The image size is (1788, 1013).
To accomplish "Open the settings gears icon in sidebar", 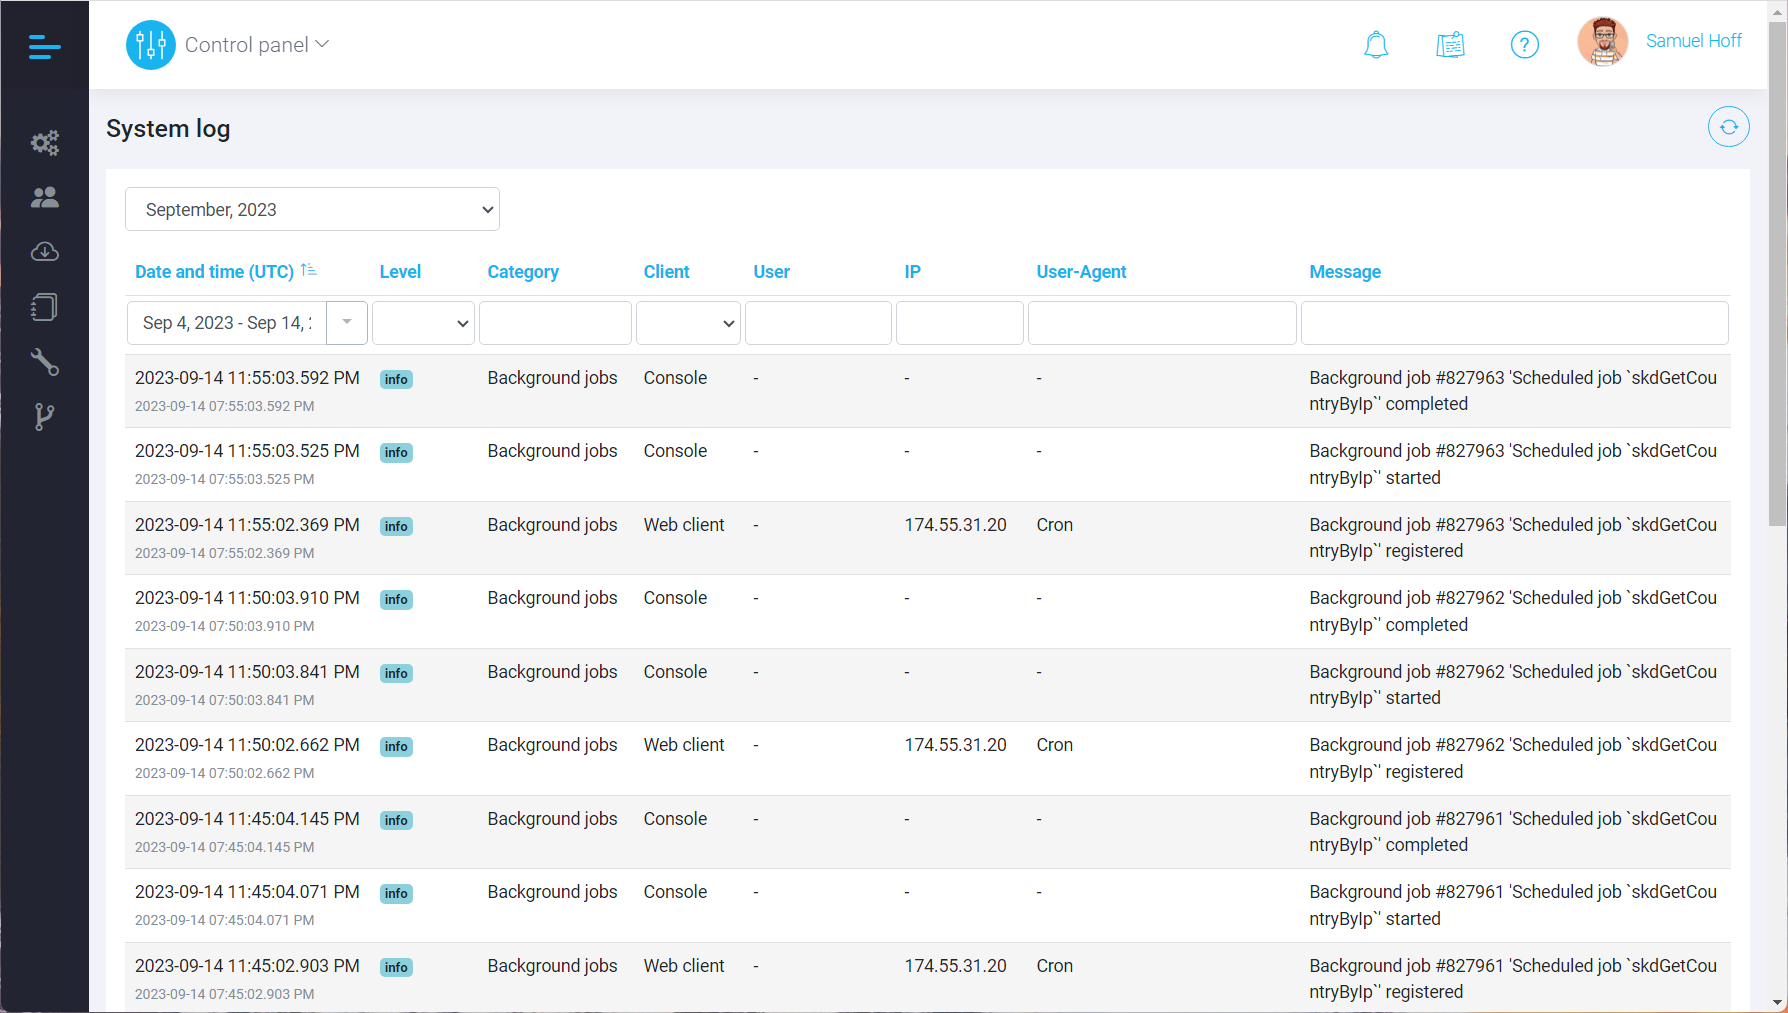I will point(44,142).
